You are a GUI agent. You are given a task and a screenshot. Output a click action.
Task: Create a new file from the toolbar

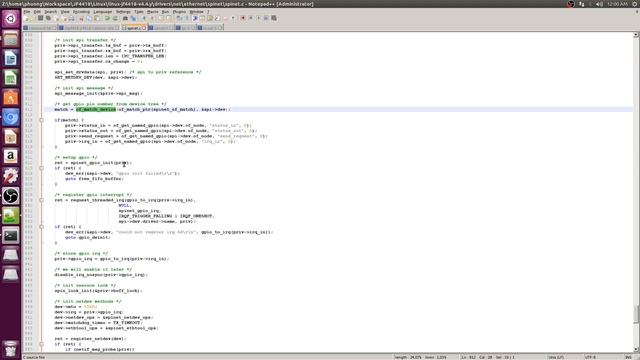coord(26,18)
